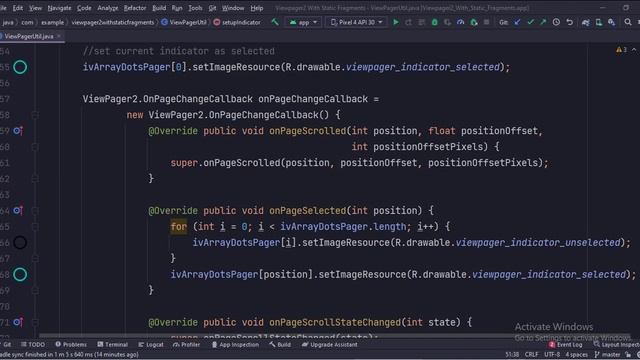This screenshot has height=360, width=640.
Task: Click the drawable preview gutter icon on line 68
Action: tap(20, 274)
